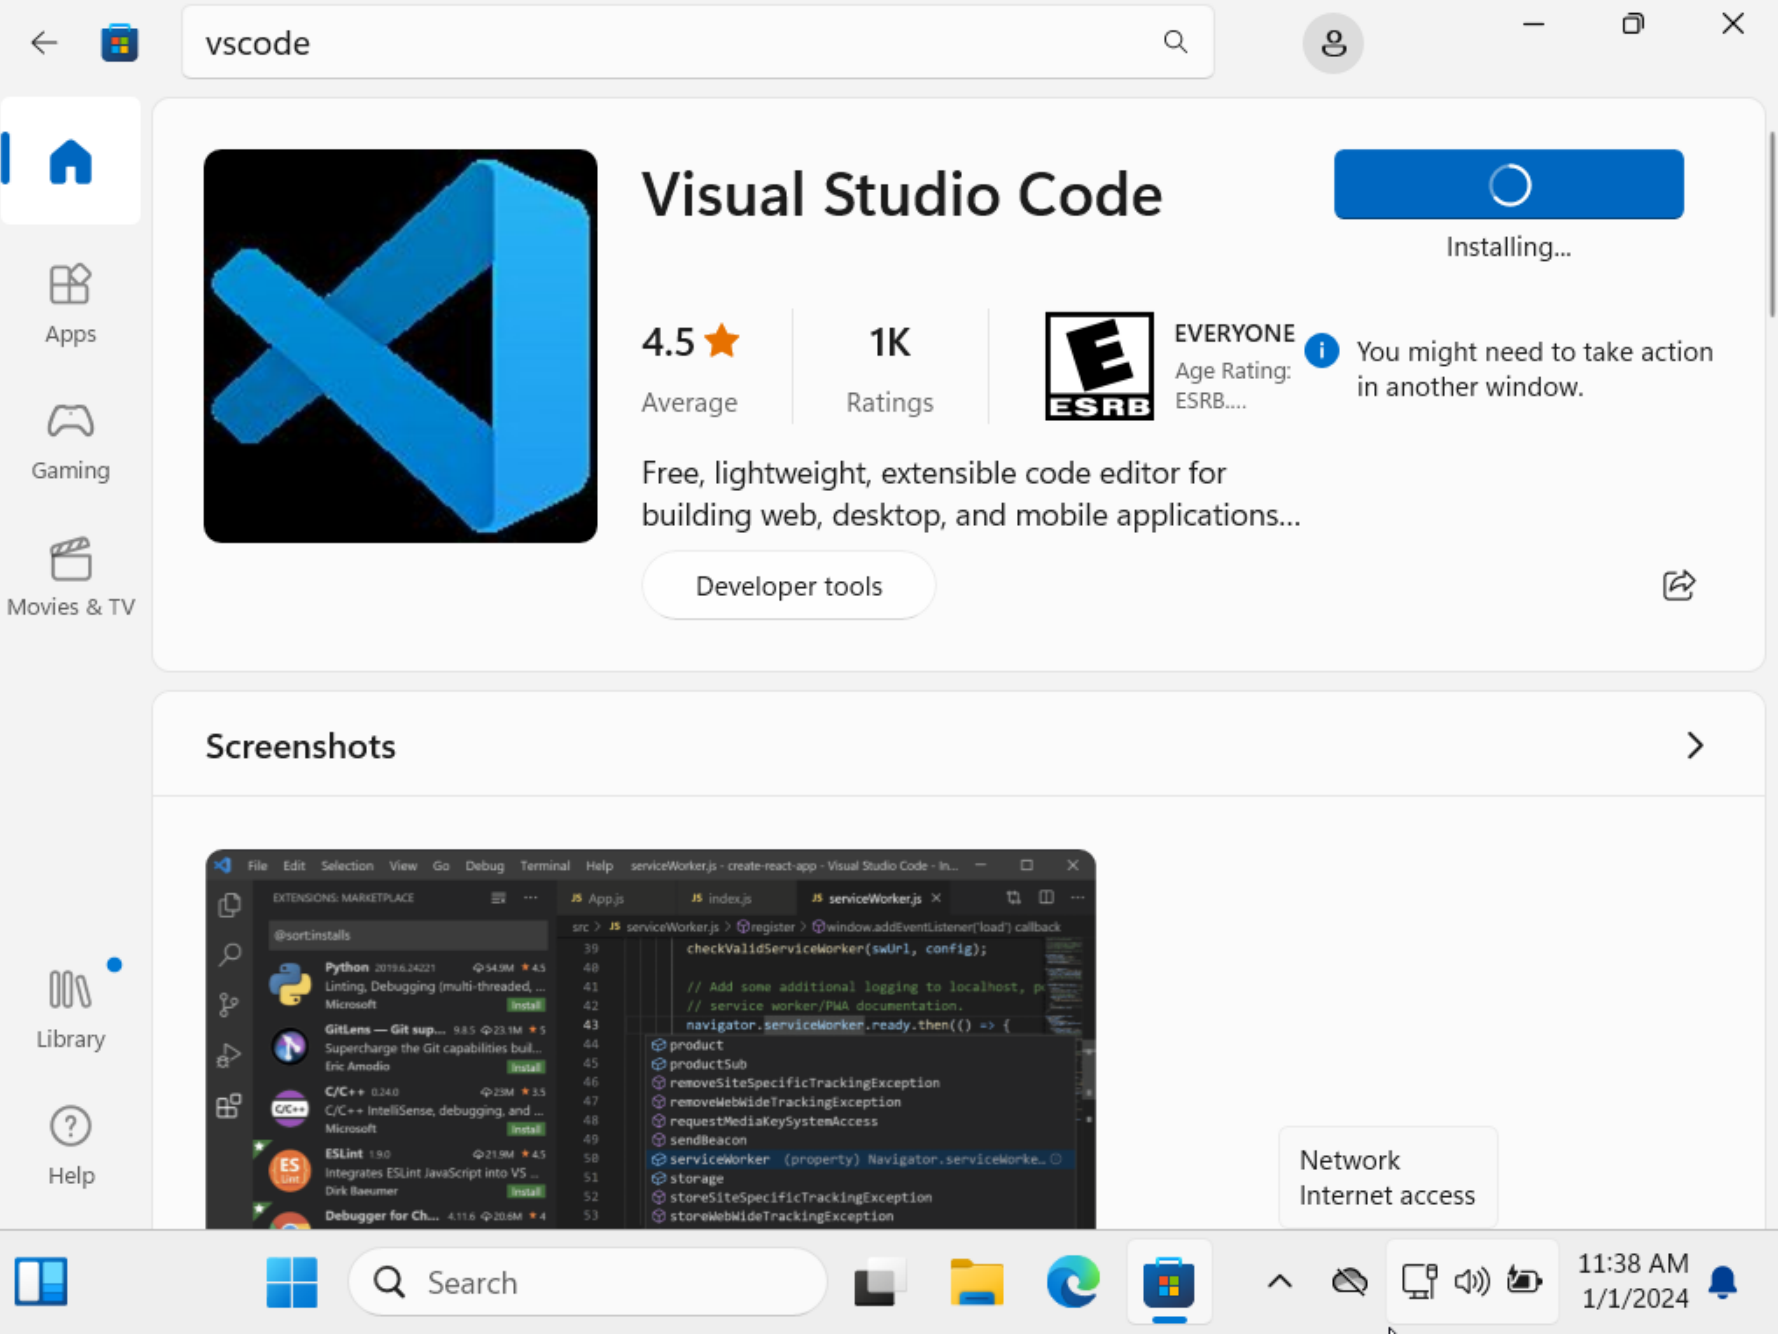Click the orange rating star
1778x1334 pixels.
coord(722,341)
